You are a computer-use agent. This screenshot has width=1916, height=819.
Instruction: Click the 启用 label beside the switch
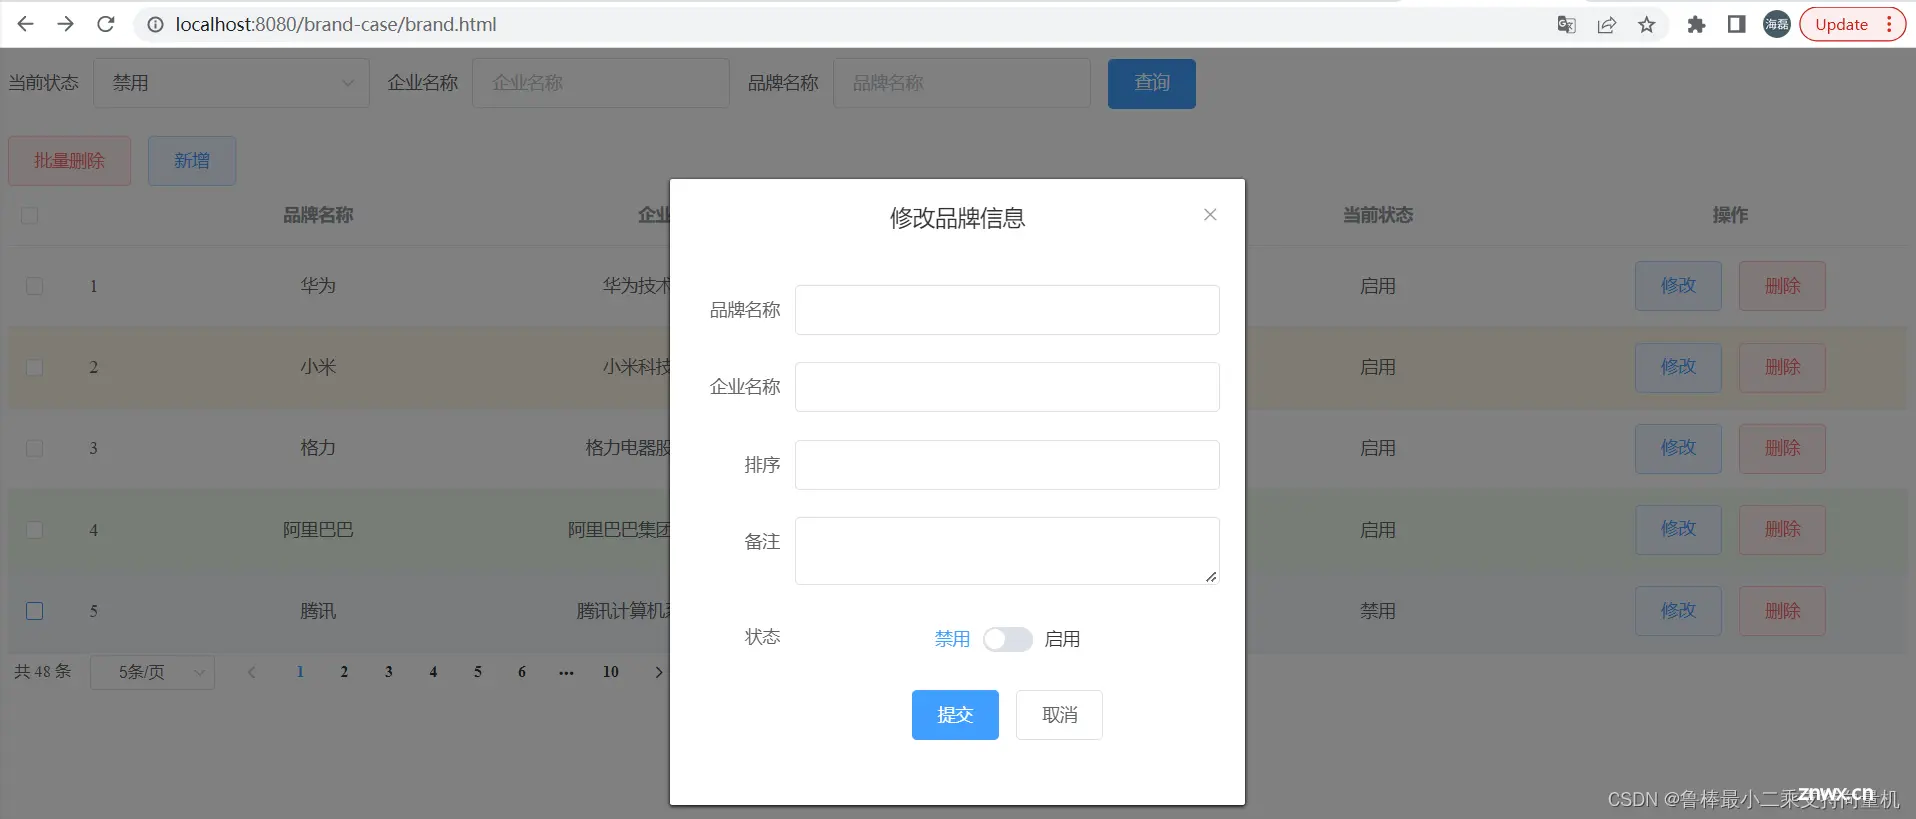tap(1062, 639)
